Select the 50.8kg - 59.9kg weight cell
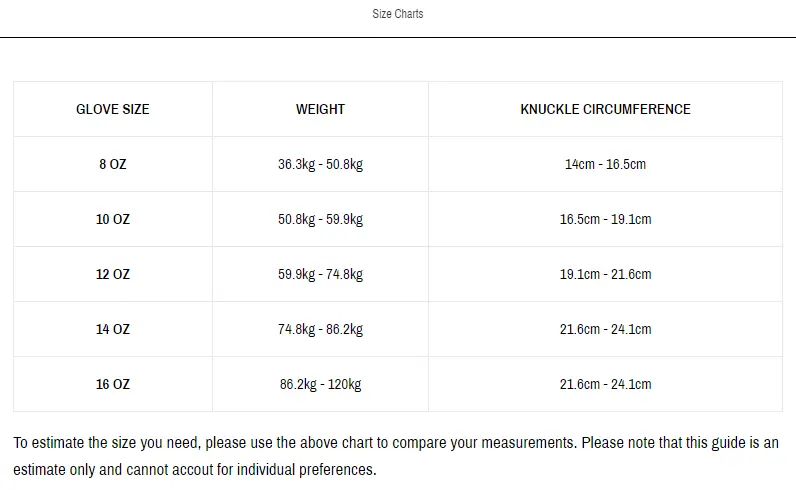This screenshot has height=490, width=796. tap(320, 219)
